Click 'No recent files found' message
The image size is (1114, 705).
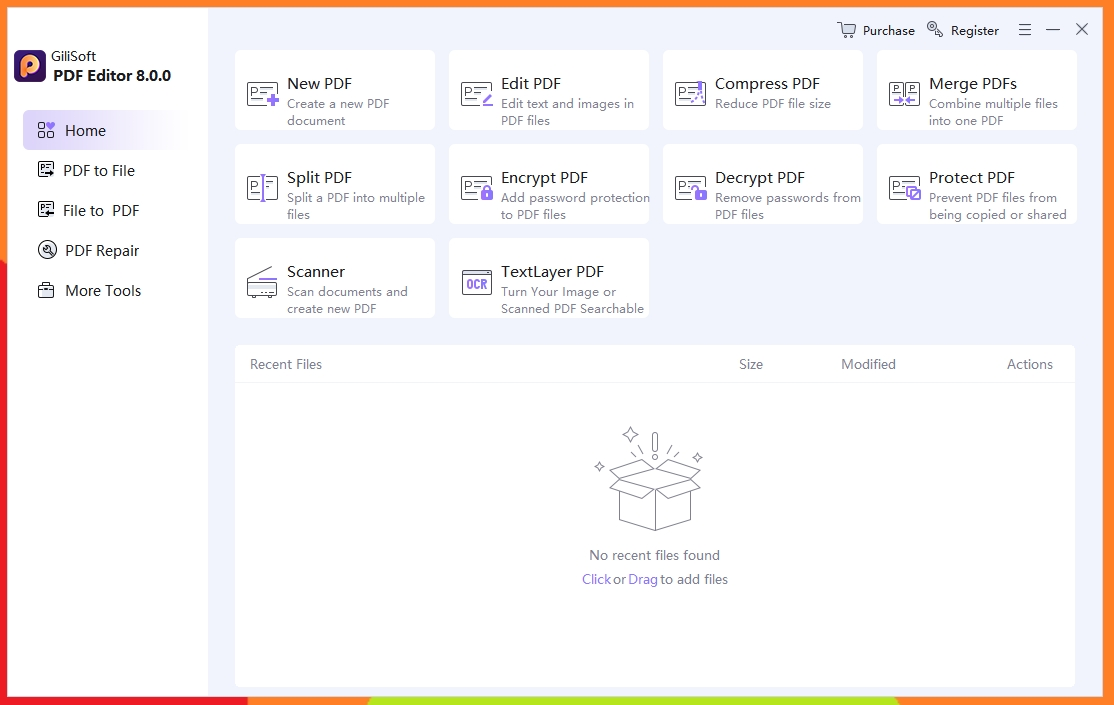pyautogui.click(x=654, y=555)
